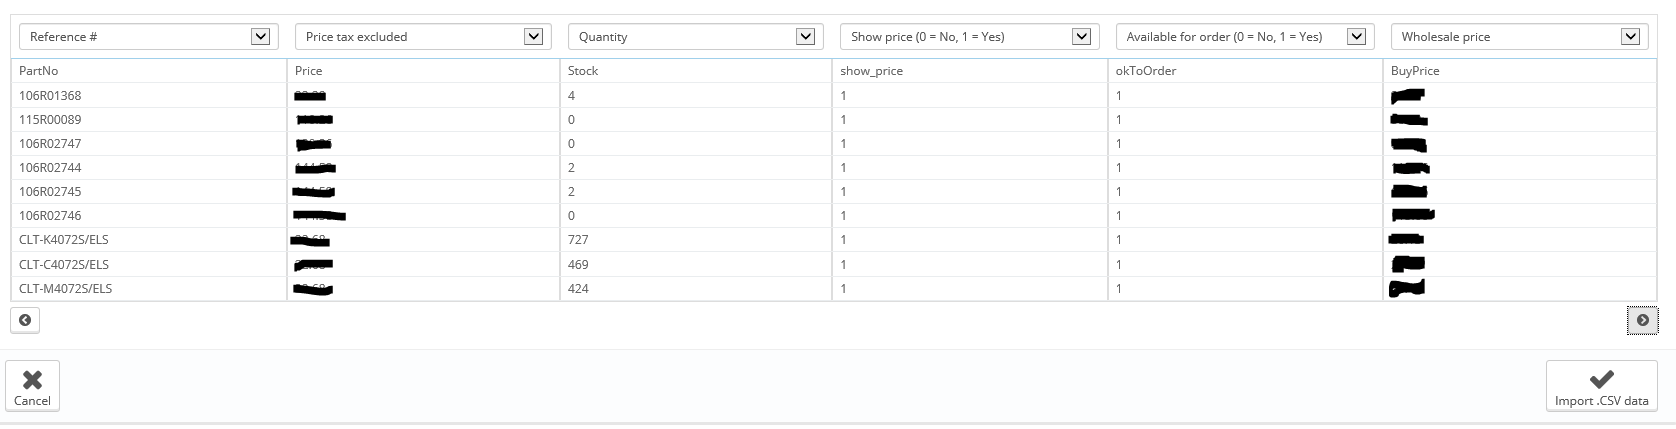Click the Import .CSV data checkmark icon
Viewport: 1676px width, 429px height.
tap(1601, 379)
